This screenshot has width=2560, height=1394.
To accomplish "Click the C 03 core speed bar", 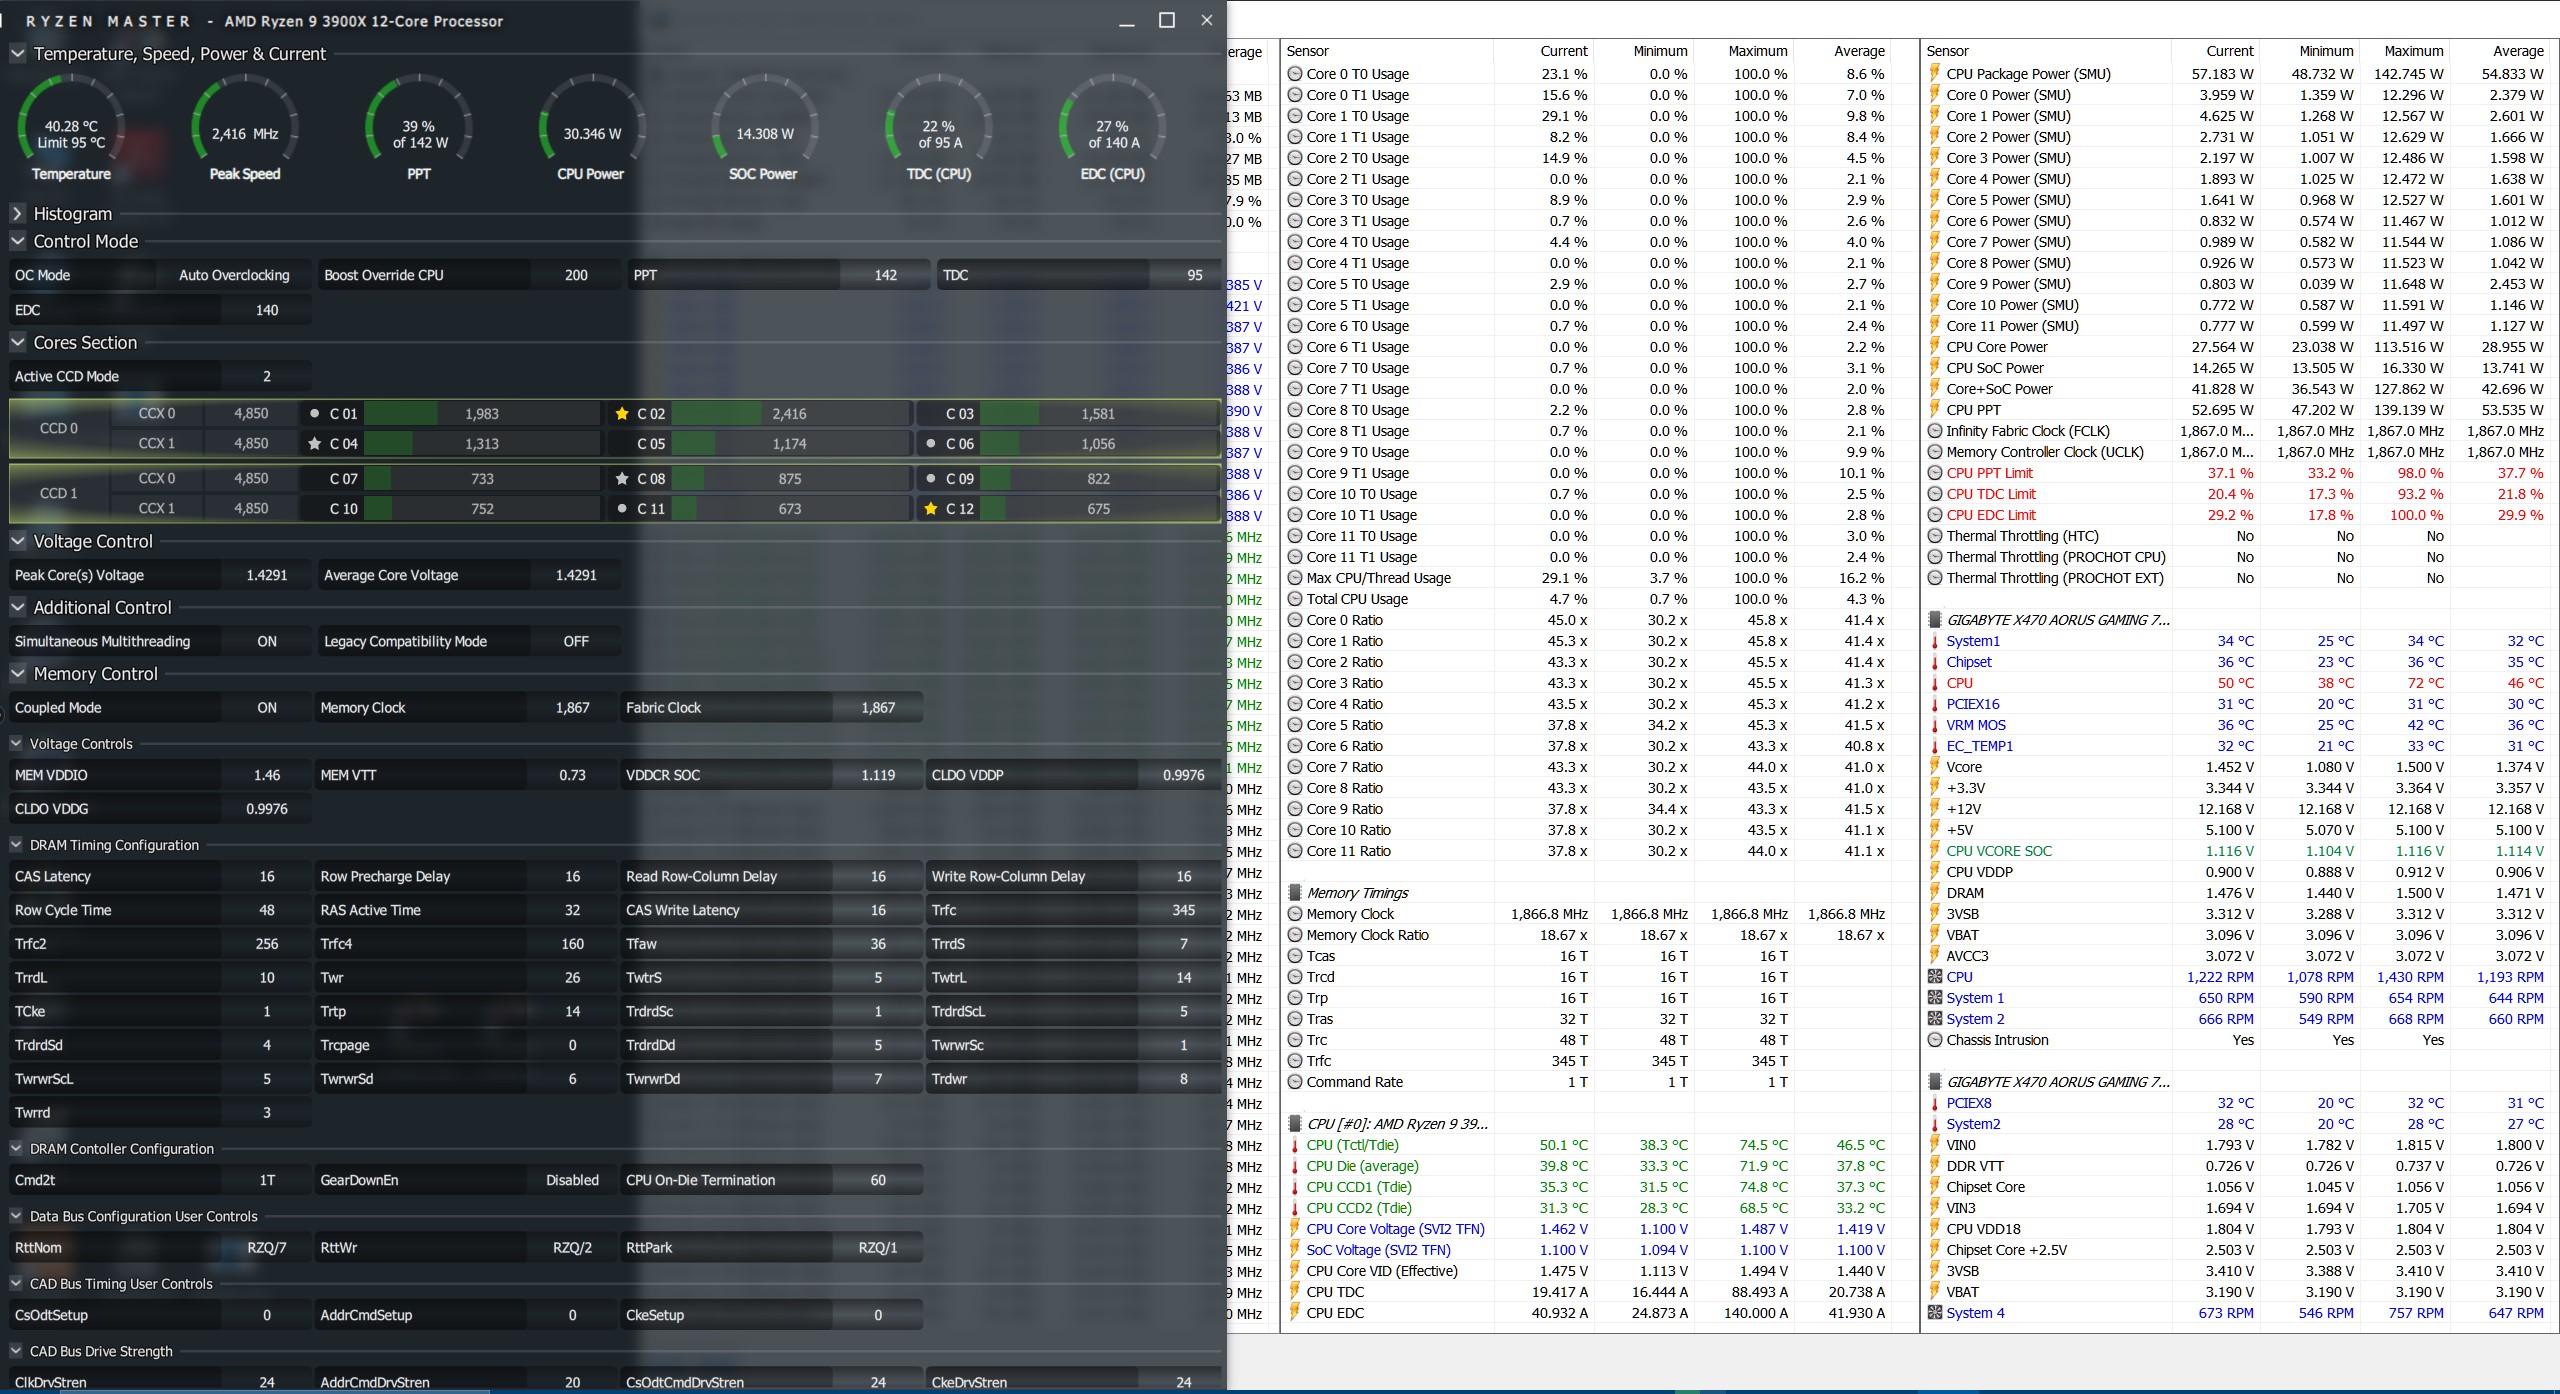I will [x=1098, y=413].
